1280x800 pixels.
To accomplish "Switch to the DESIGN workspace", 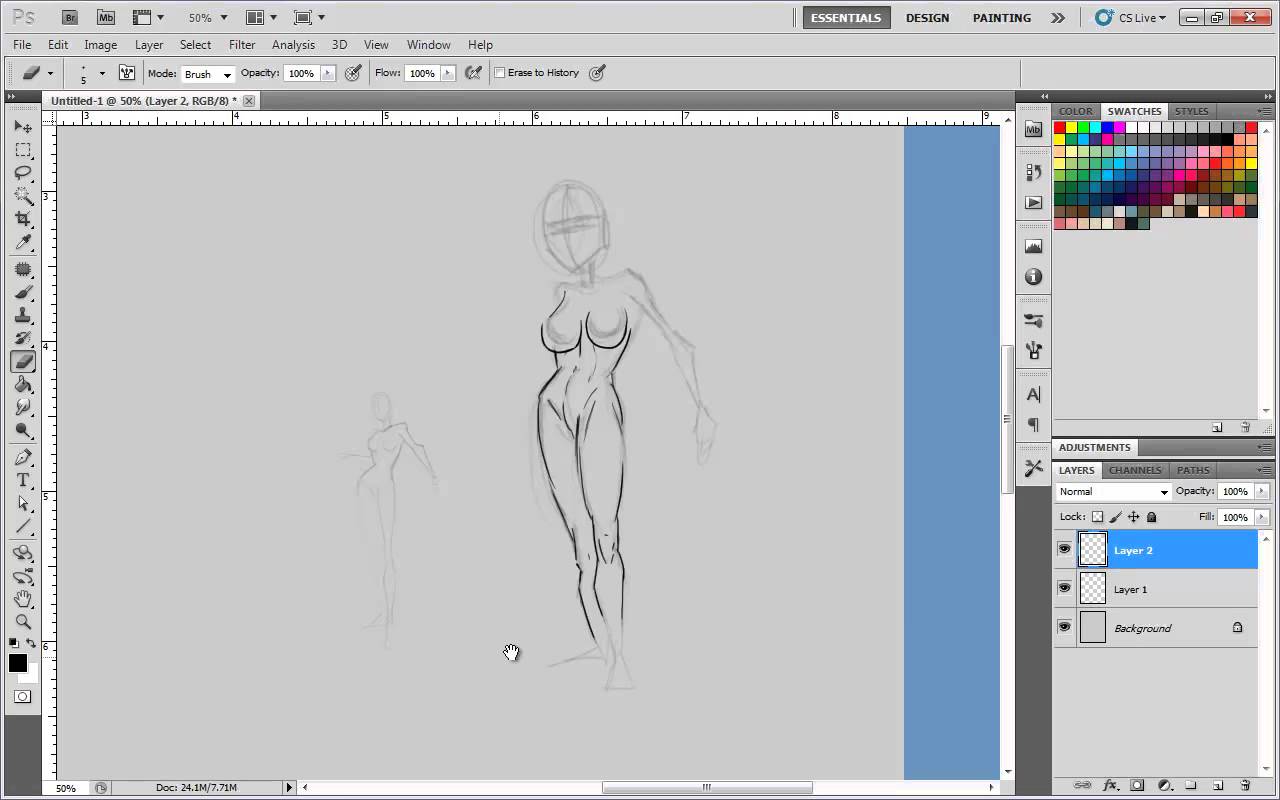I will (927, 17).
